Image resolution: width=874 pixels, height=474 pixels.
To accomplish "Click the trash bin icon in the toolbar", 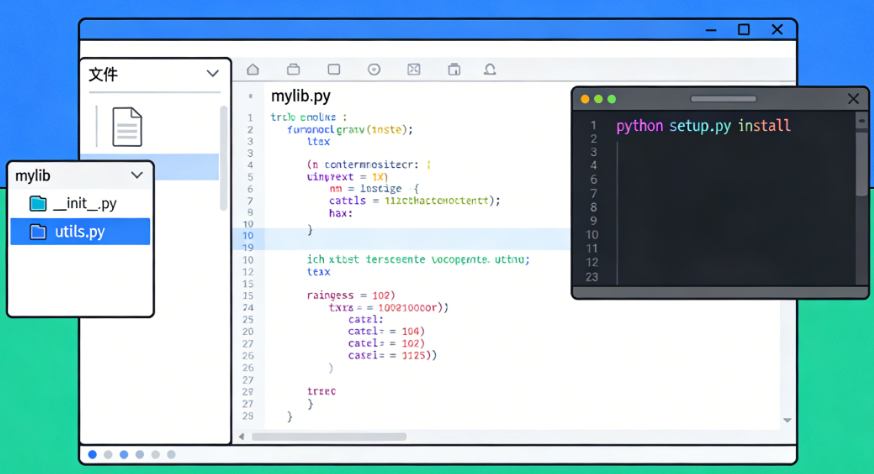I will [x=454, y=69].
